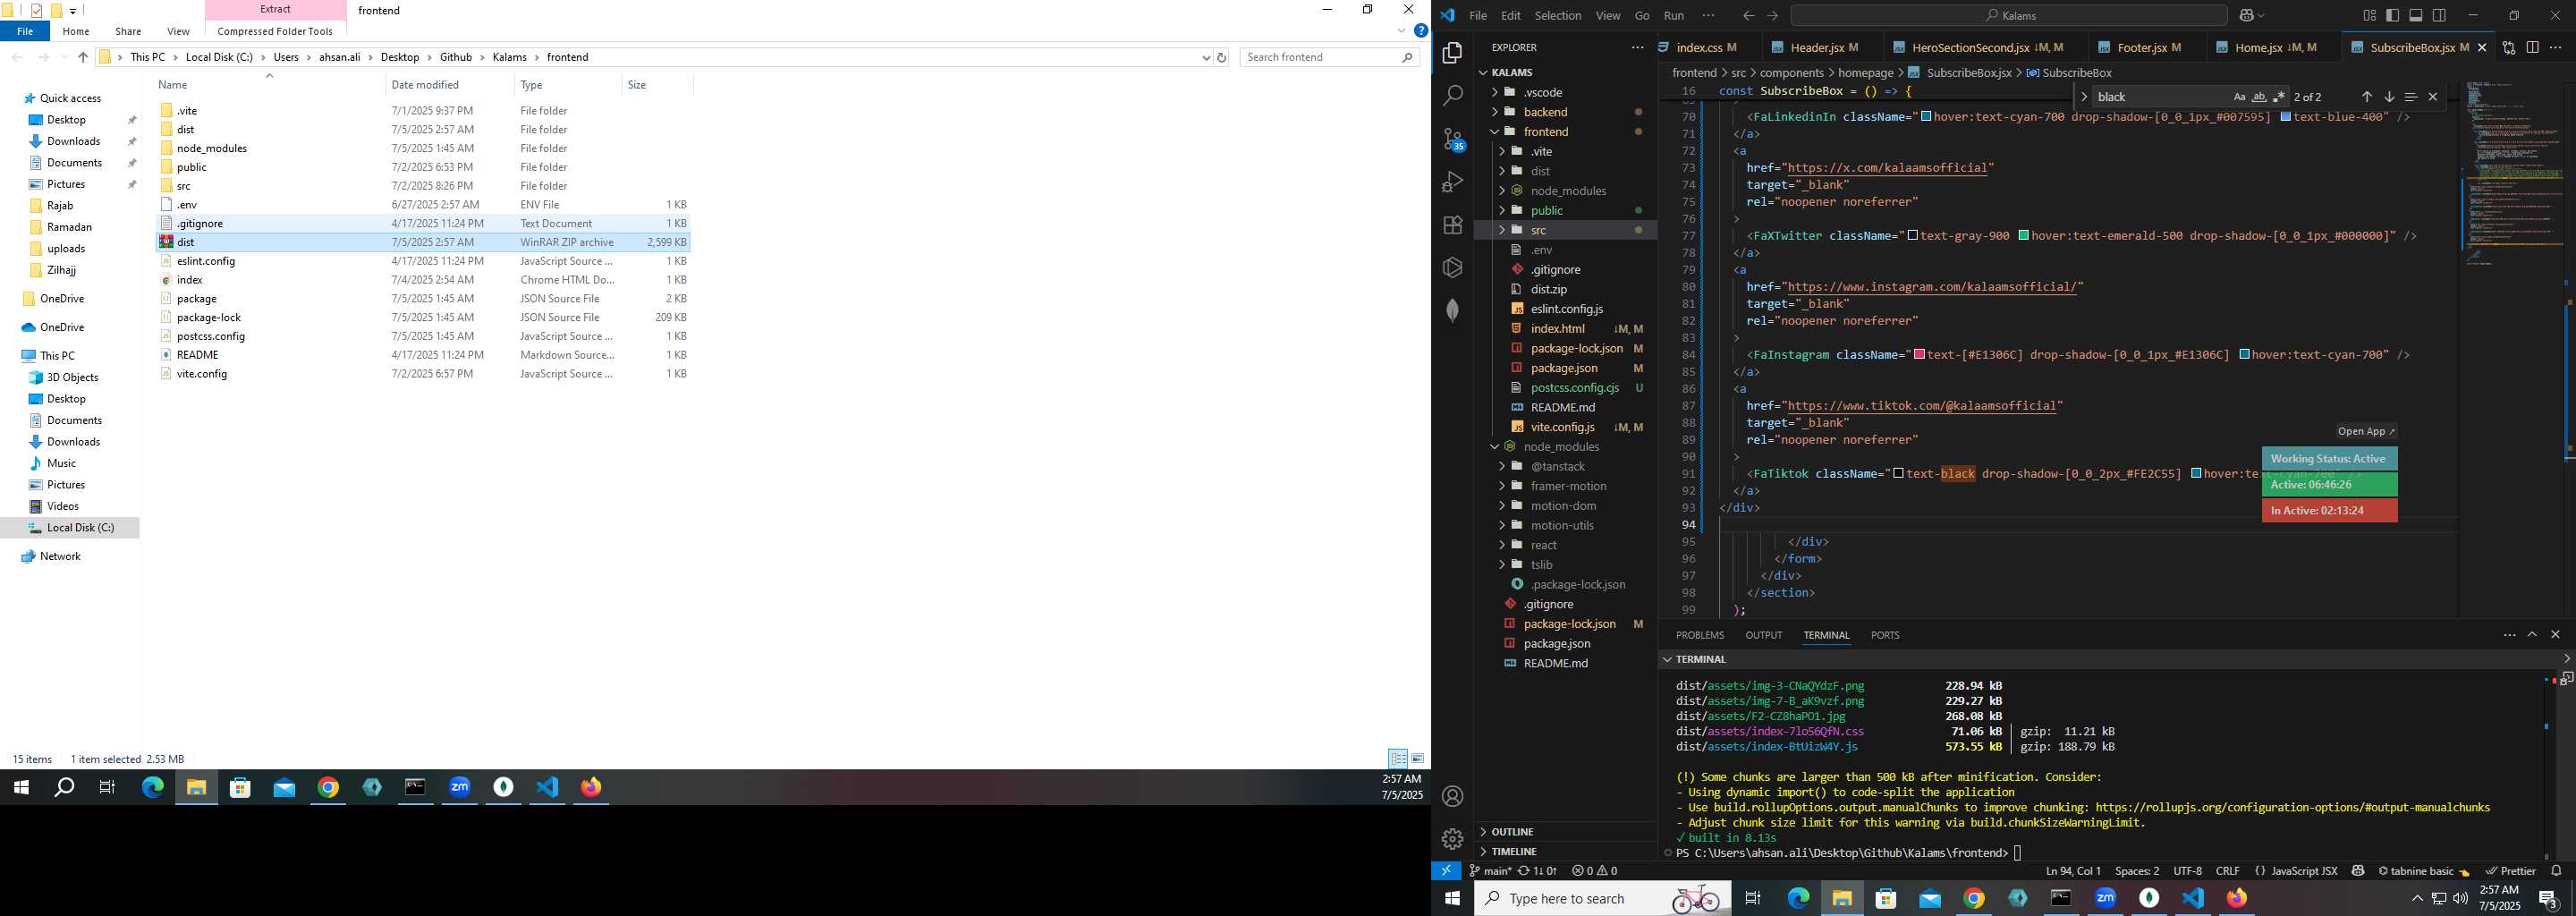This screenshot has height=916, width=2576.
Task: Open the Selection menu in VS Code
Action: pos(1557,15)
